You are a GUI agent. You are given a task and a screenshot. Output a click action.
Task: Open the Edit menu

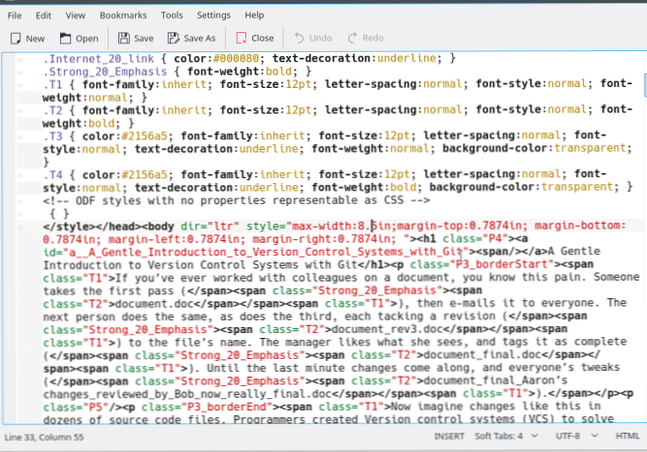coord(43,15)
